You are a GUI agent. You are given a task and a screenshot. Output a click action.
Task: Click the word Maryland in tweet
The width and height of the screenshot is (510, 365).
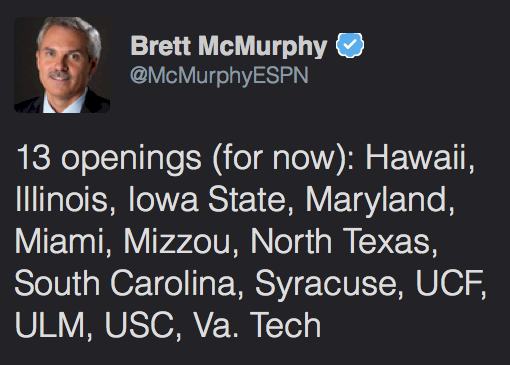pyautogui.click(x=376, y=200)
